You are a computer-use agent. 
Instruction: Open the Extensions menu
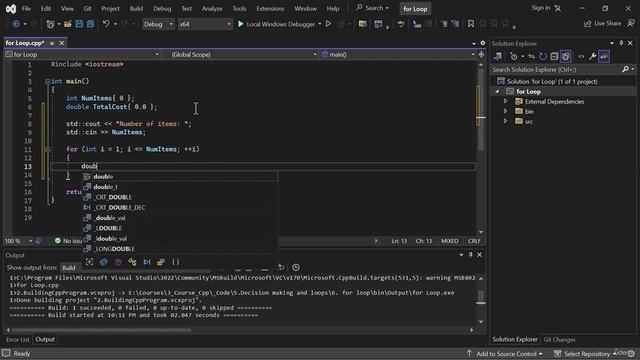coord(270,8)
